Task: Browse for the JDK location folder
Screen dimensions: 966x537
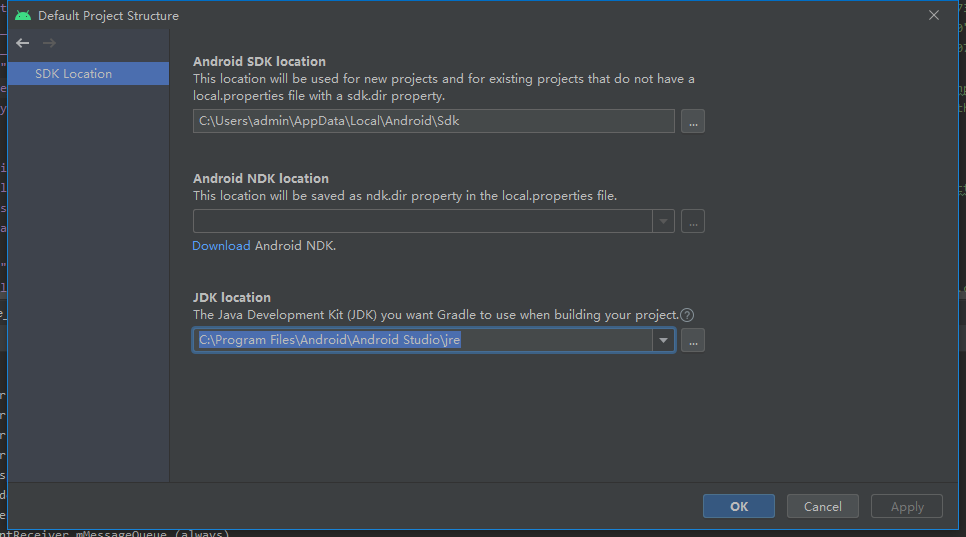Action: (693, 341)
